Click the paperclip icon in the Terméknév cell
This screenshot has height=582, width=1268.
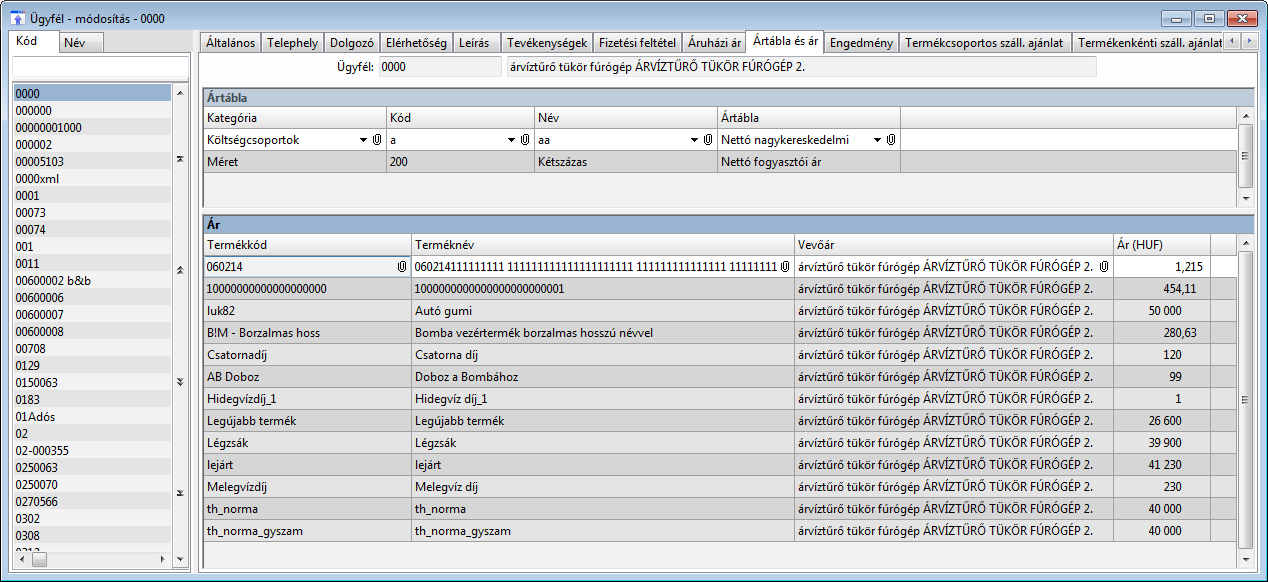pyautogui.click(x=786, y=267)
